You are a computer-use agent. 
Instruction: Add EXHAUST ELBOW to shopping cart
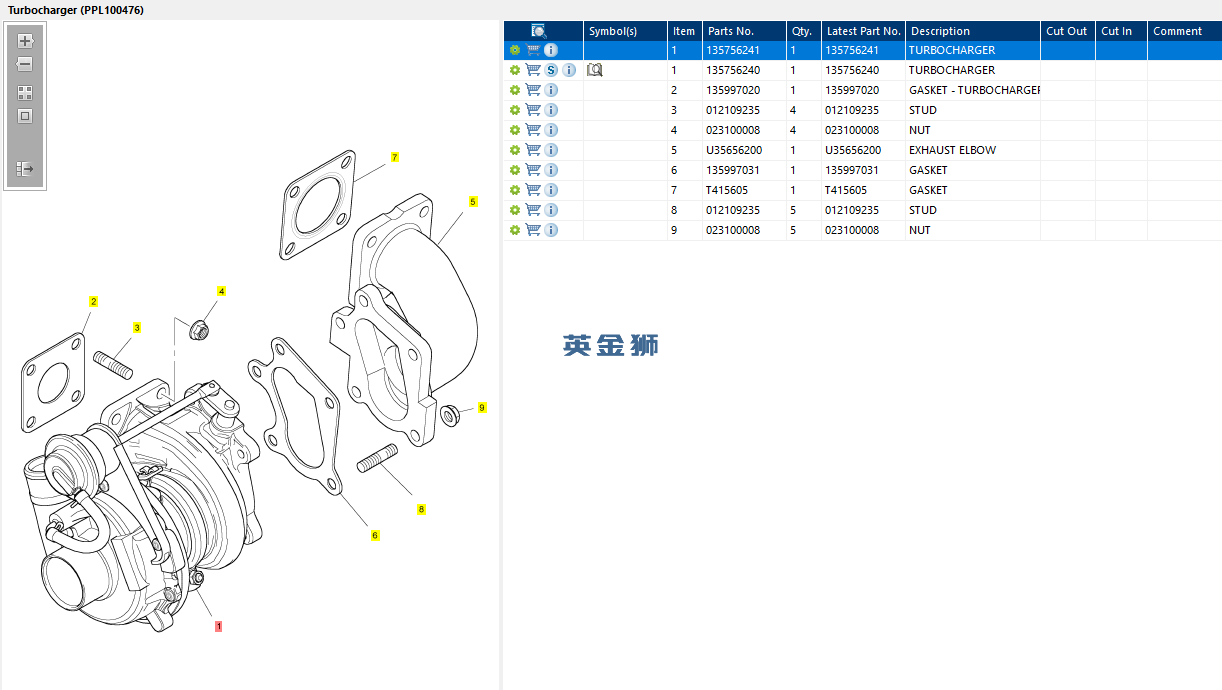click(x=533, y=150)
